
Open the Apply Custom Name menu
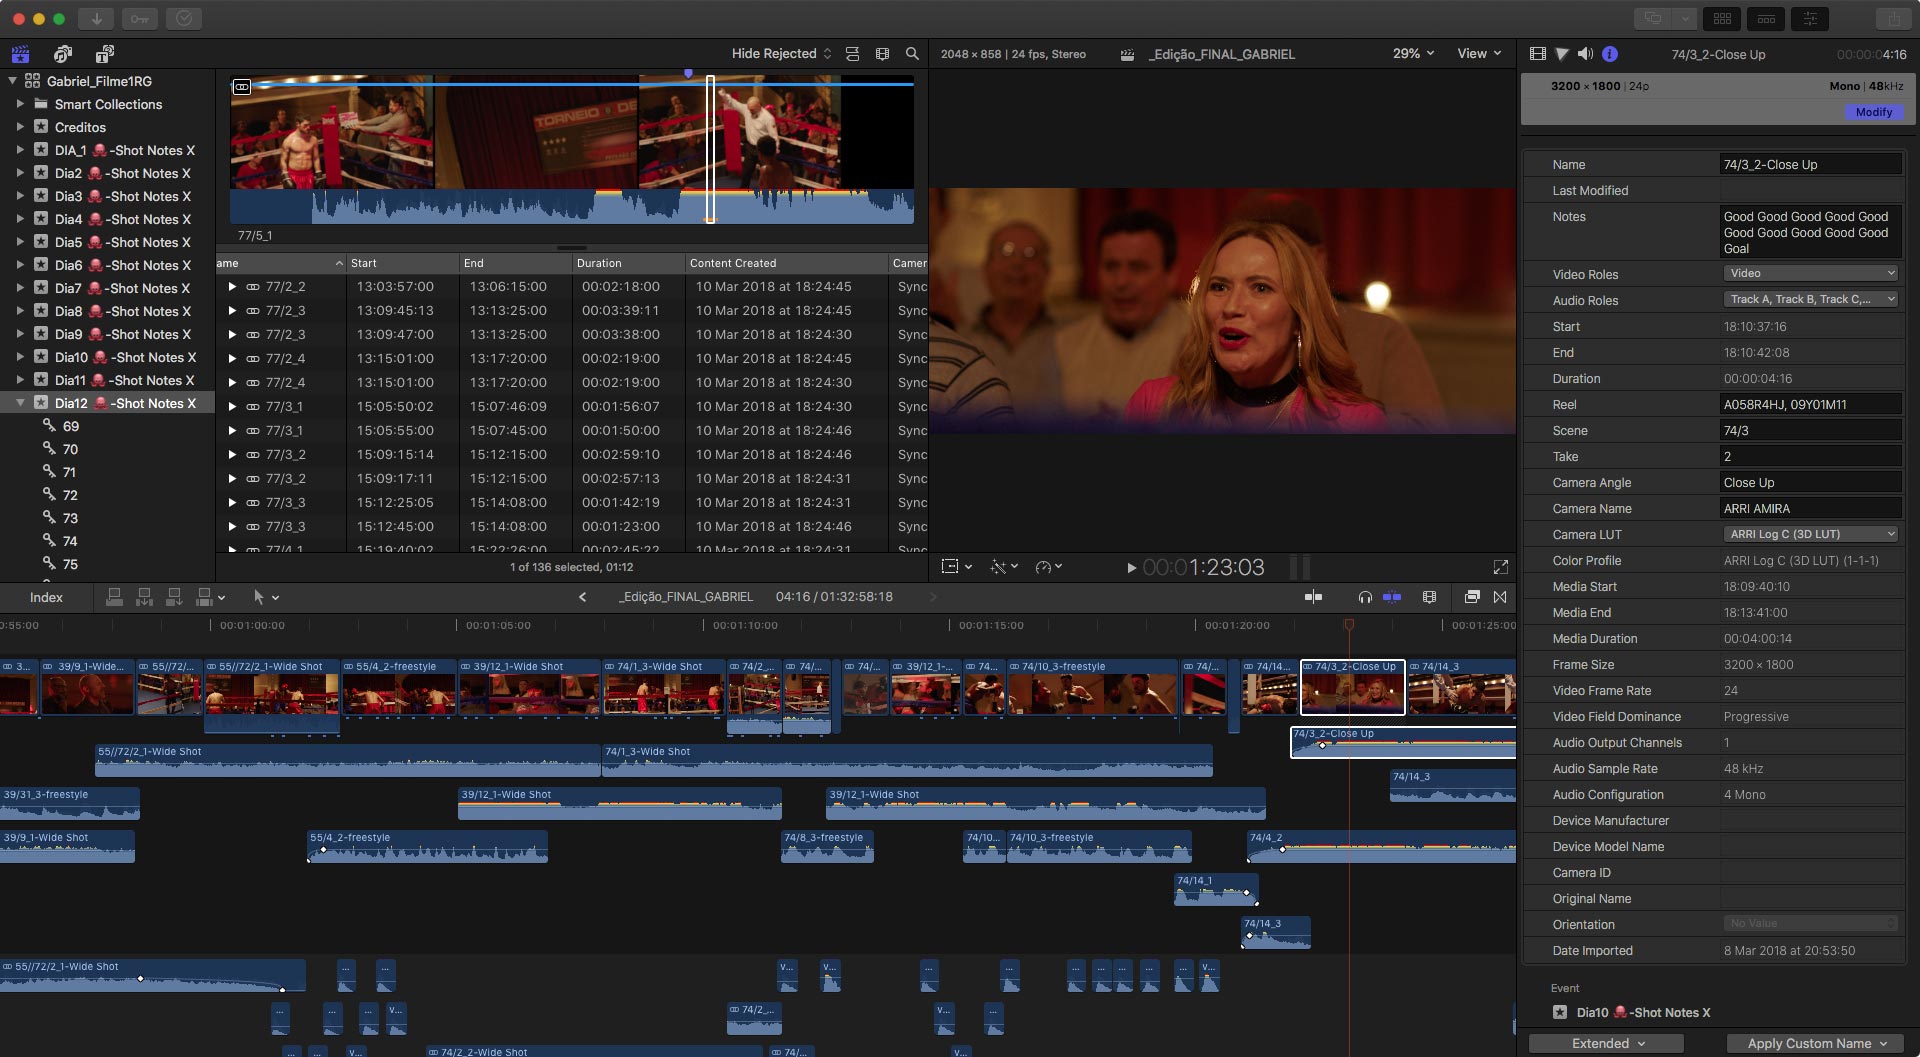pos(1817,1043)
